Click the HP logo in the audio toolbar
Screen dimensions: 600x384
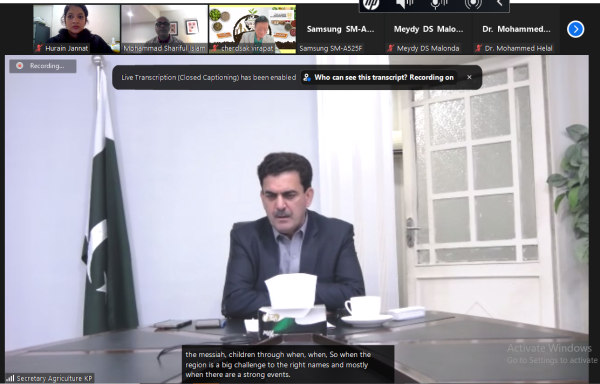371,4
